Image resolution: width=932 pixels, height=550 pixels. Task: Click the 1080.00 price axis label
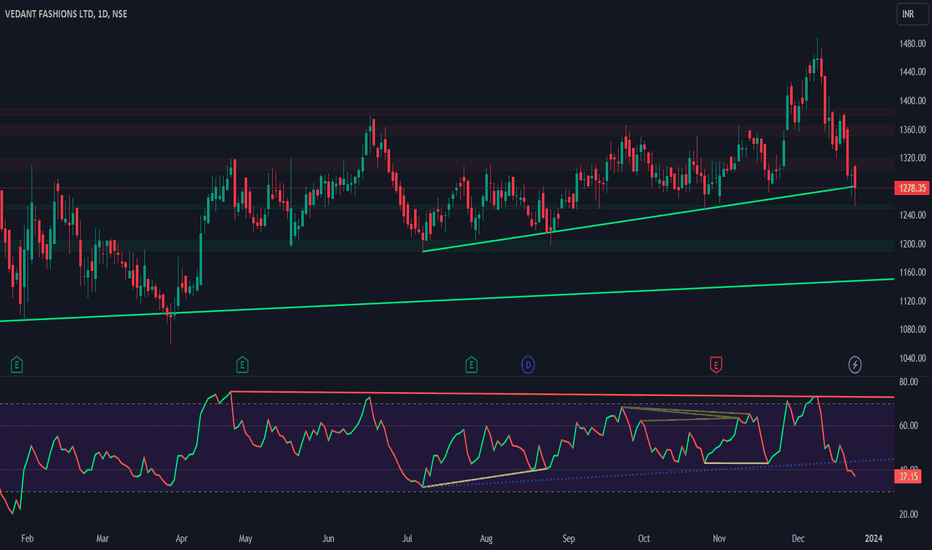tap(912, 329)
